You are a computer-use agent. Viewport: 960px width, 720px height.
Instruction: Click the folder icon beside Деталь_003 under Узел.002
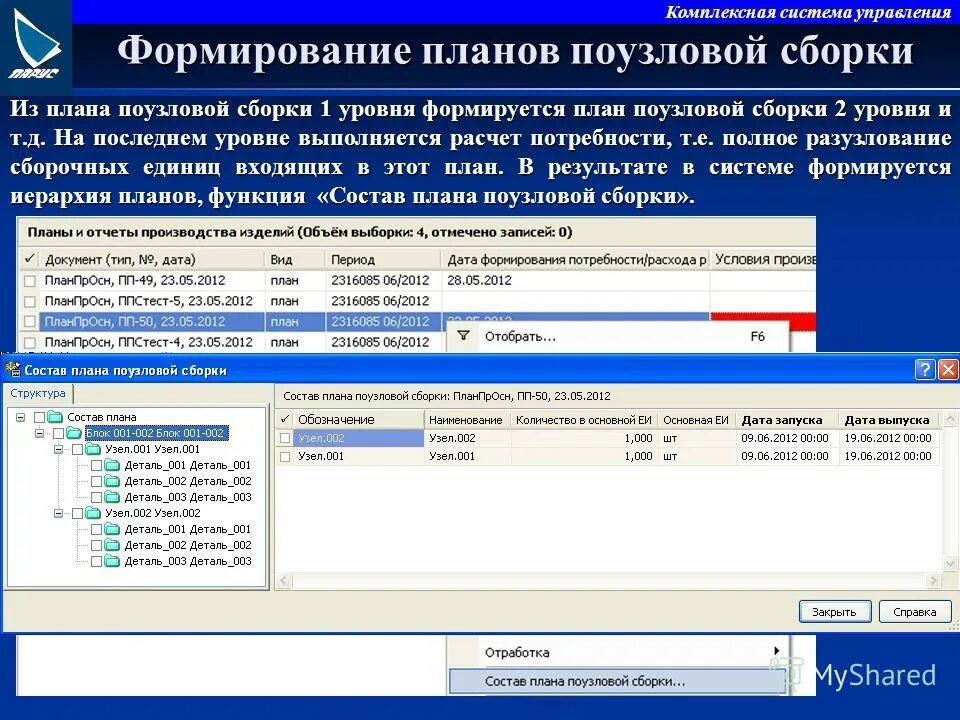(x=112, y=561)
